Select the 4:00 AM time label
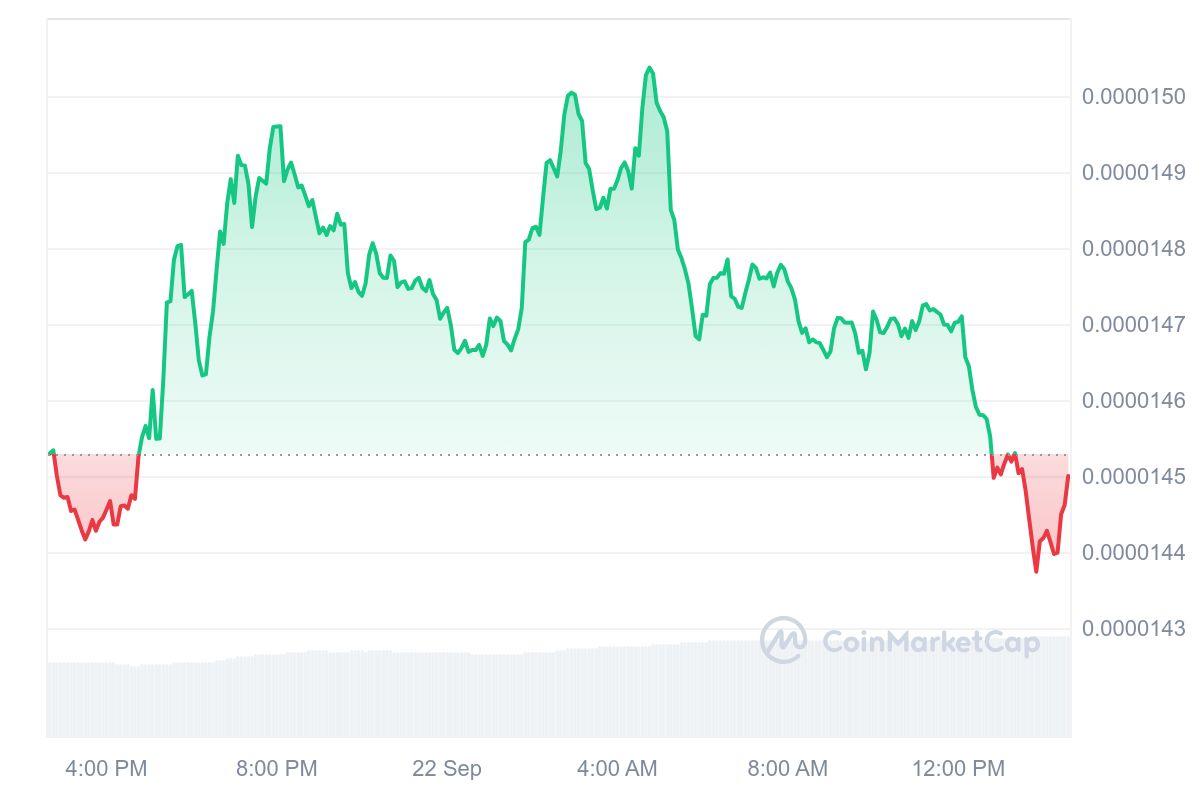The width and height of the screenshot is (1200, 800). click(617, 769)
